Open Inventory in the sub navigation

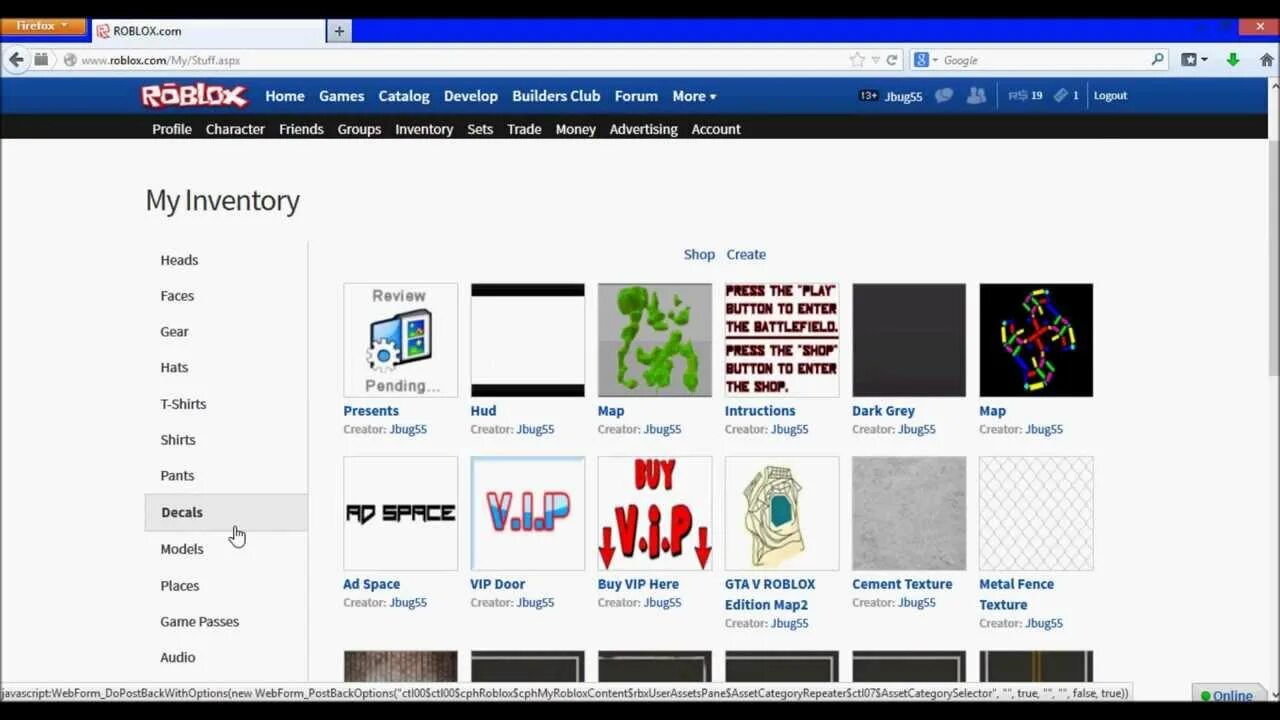click(x=424, y=129)
